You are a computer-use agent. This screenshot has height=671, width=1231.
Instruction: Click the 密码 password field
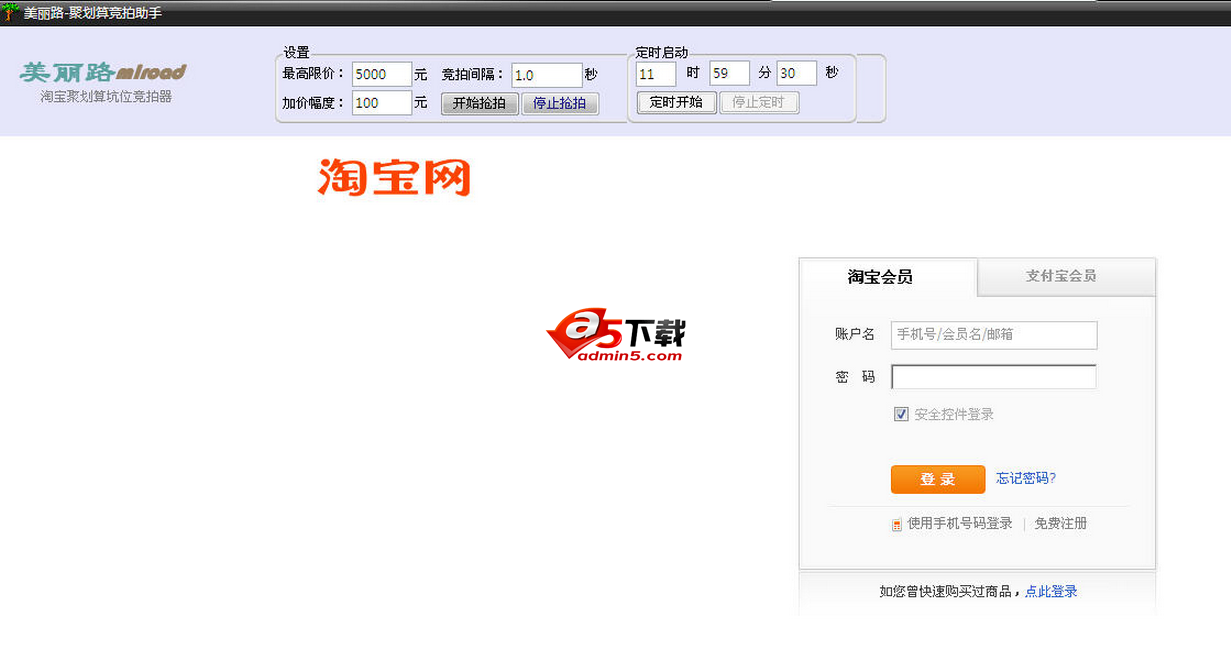(x=994, y=377)
